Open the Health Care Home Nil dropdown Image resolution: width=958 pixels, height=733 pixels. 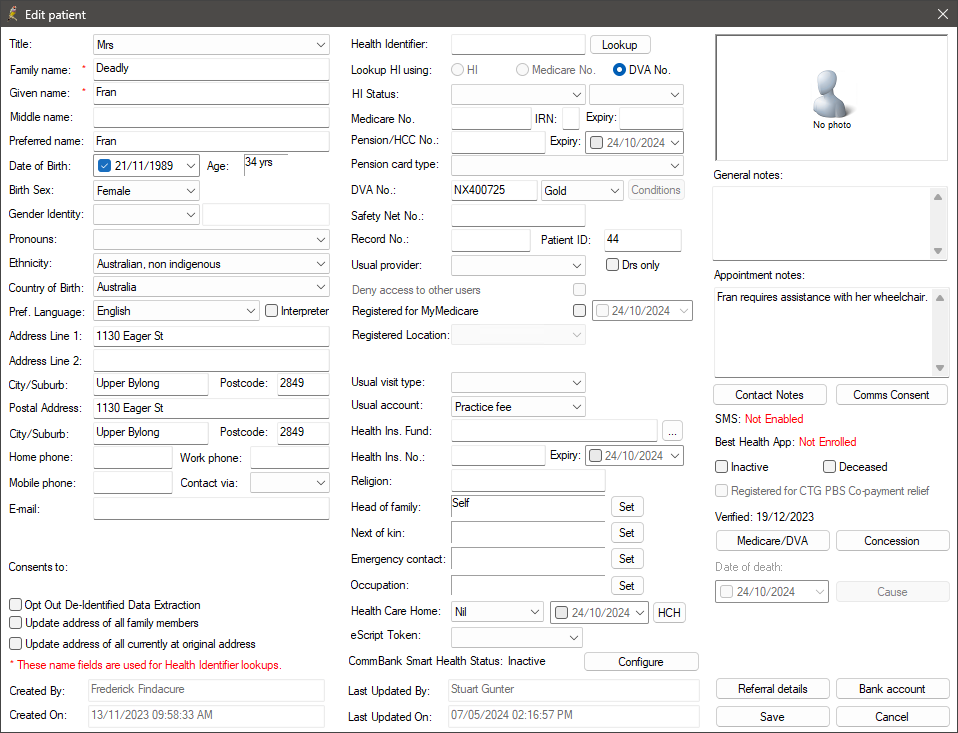click(497, 612)
